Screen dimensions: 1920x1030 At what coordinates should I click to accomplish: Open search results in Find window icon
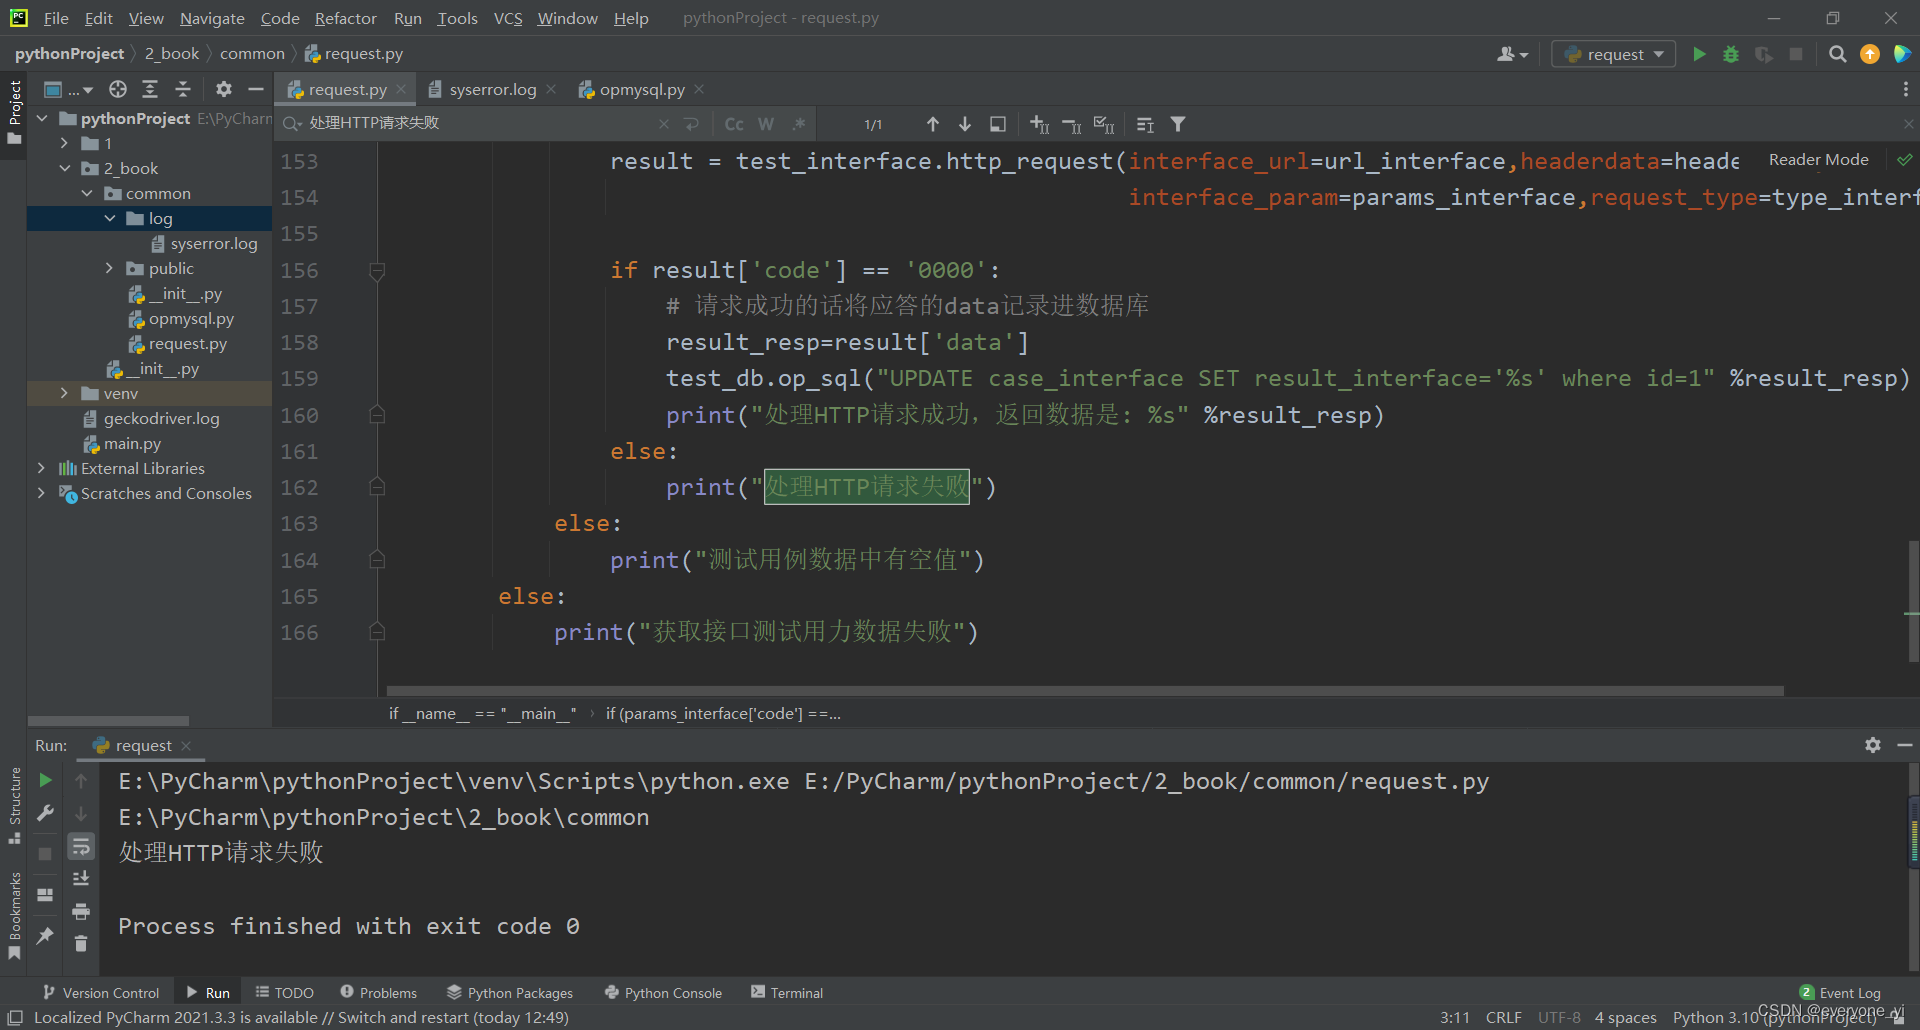click(998, 124)
